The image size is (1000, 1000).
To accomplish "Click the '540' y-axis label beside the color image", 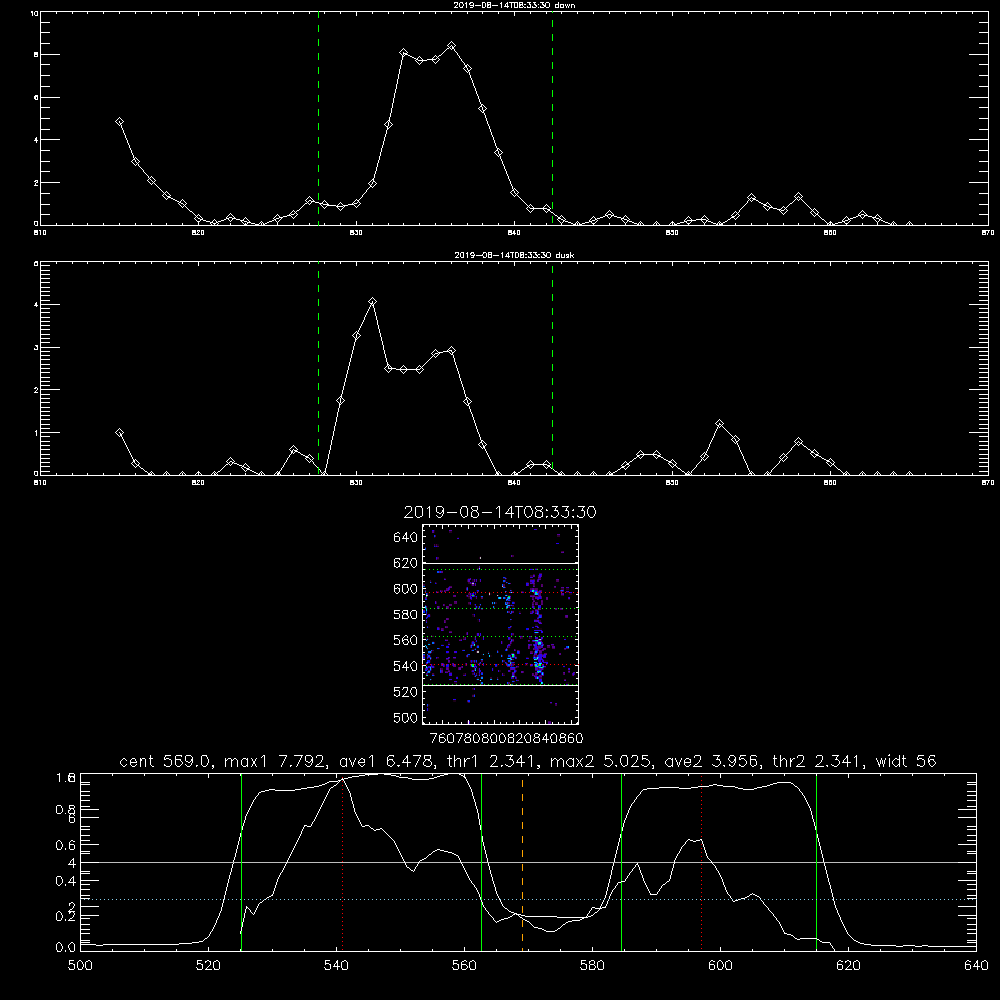I will coord(405,666).
